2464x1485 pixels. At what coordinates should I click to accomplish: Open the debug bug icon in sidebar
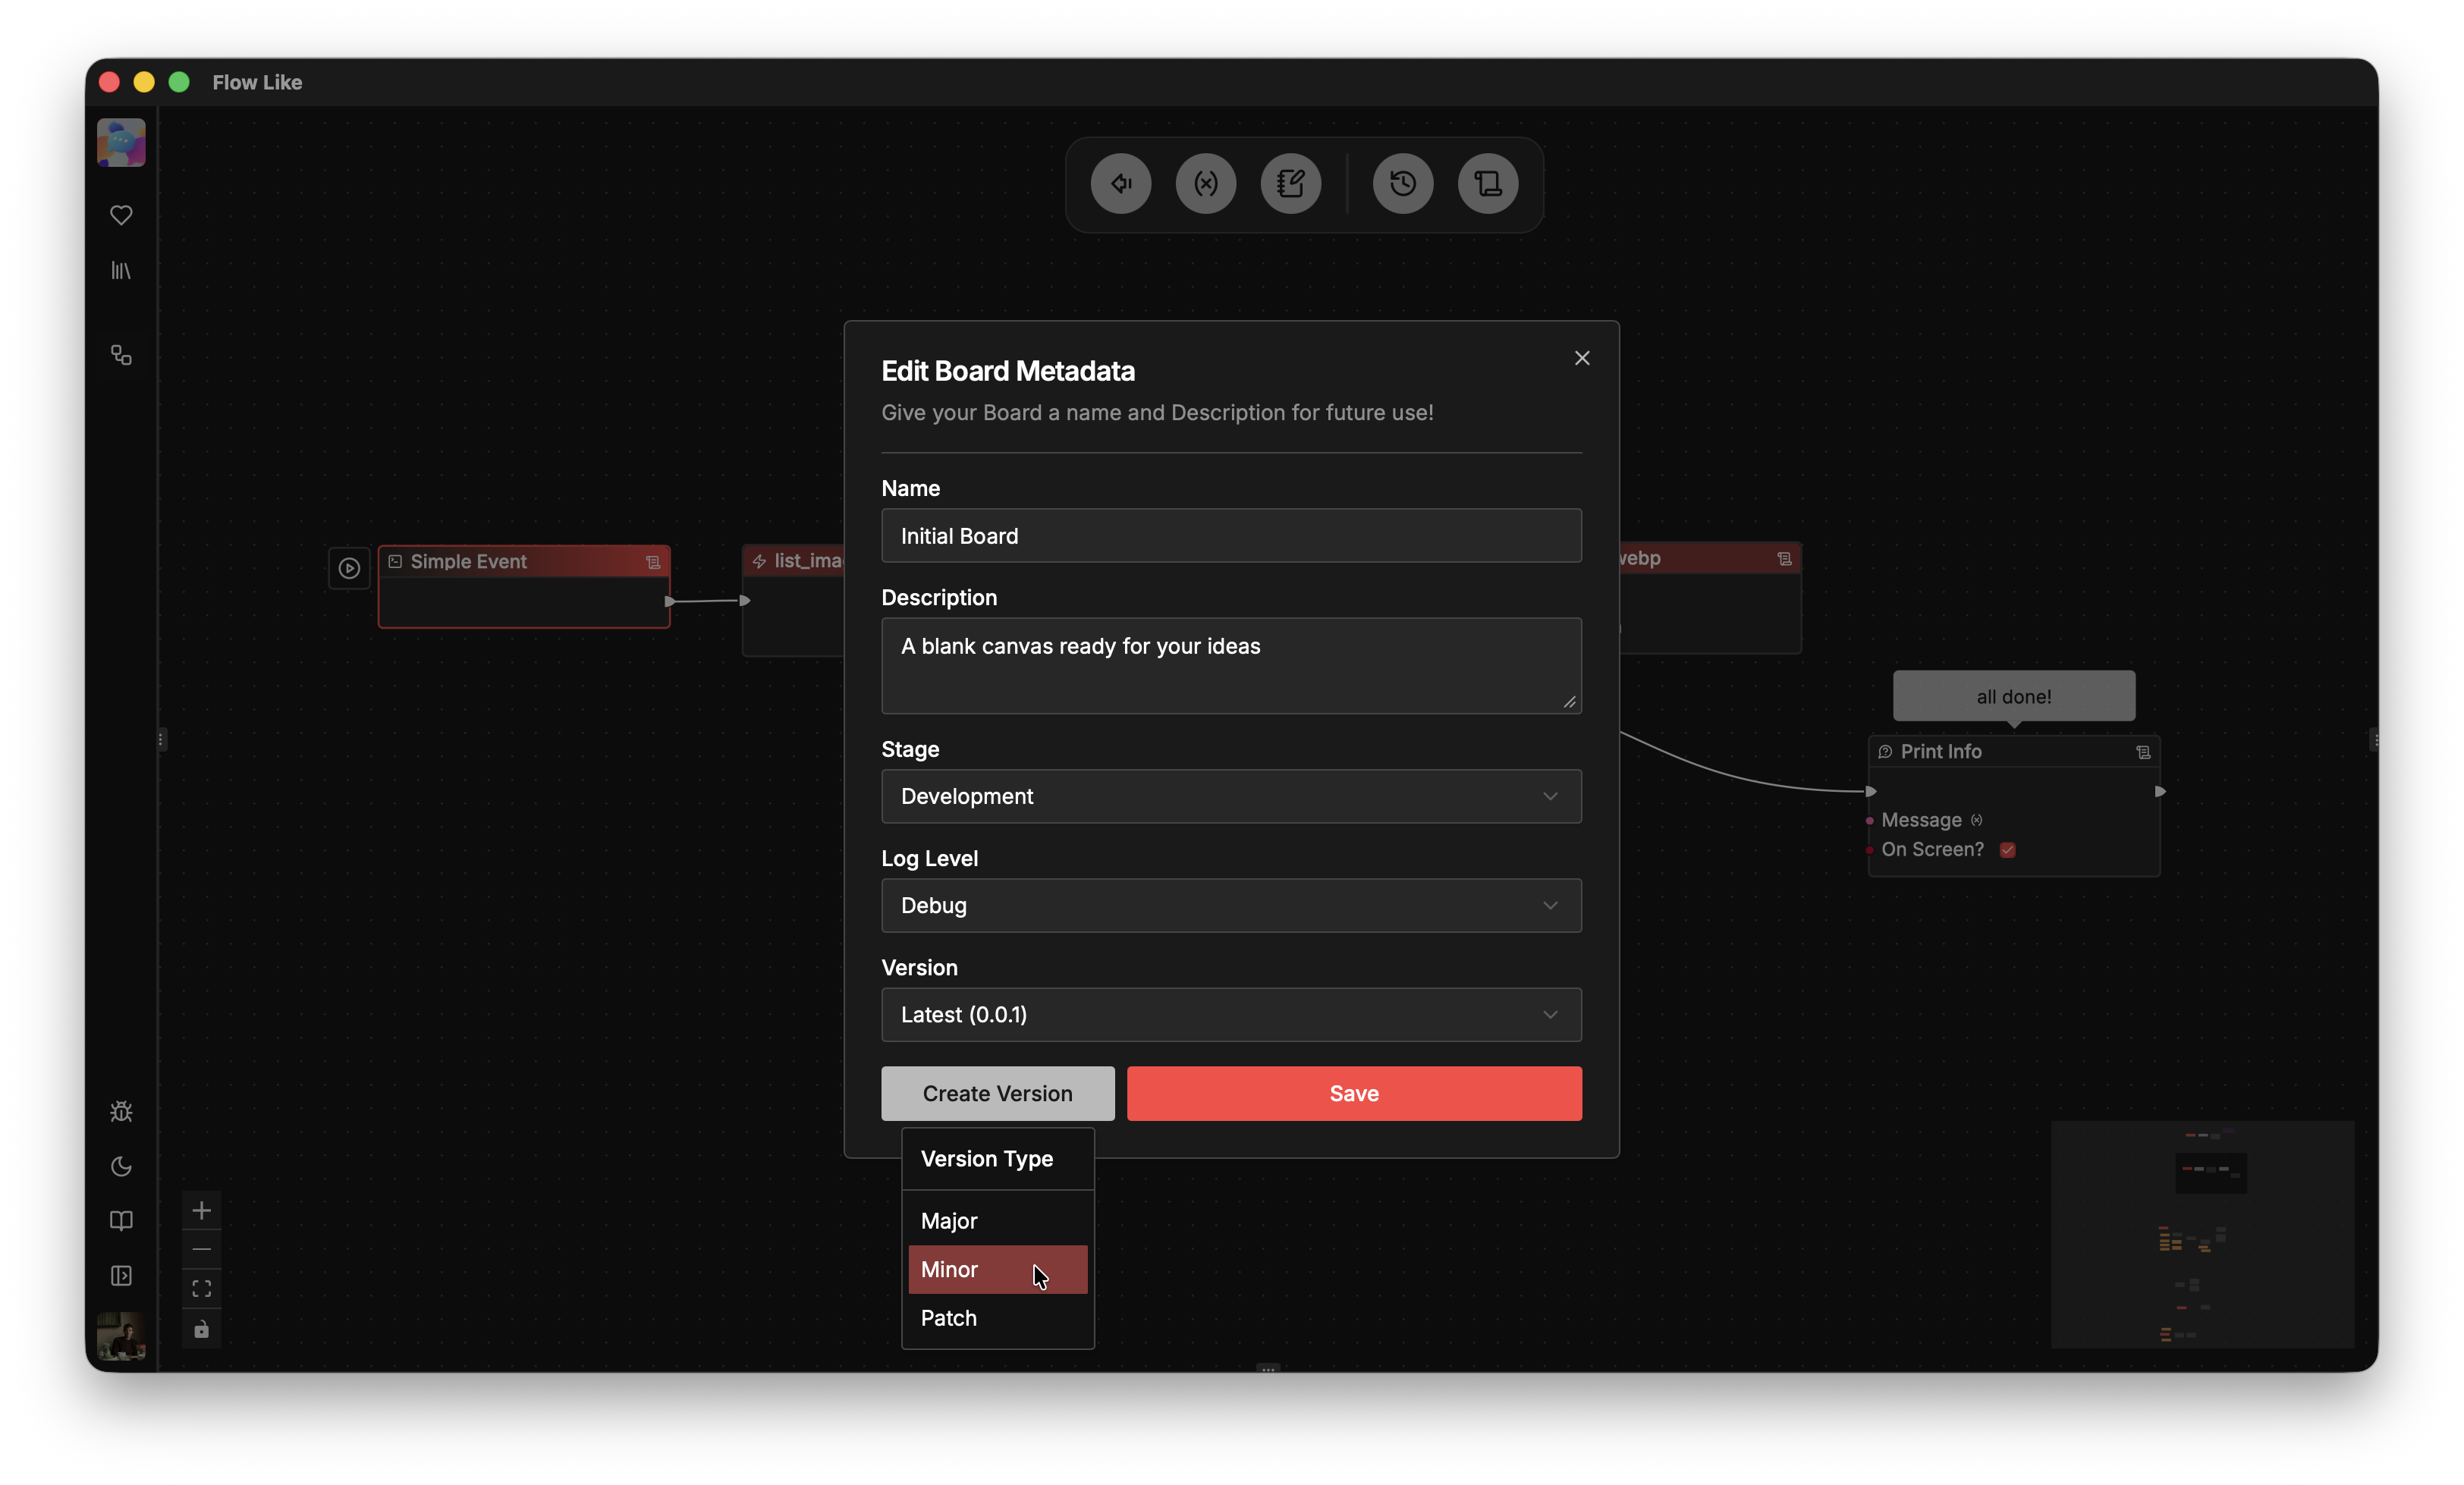(121, 1111)
